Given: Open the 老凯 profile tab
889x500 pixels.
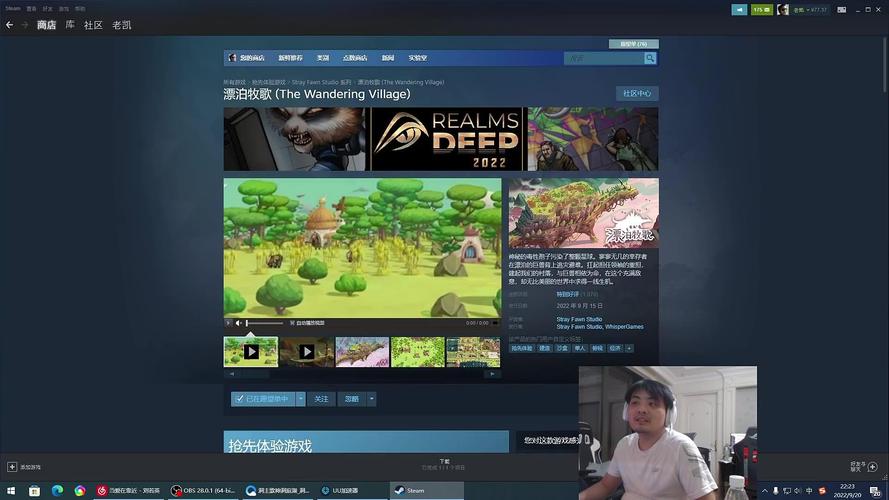Looking at the screenshot, I should [x=121, y=25].
